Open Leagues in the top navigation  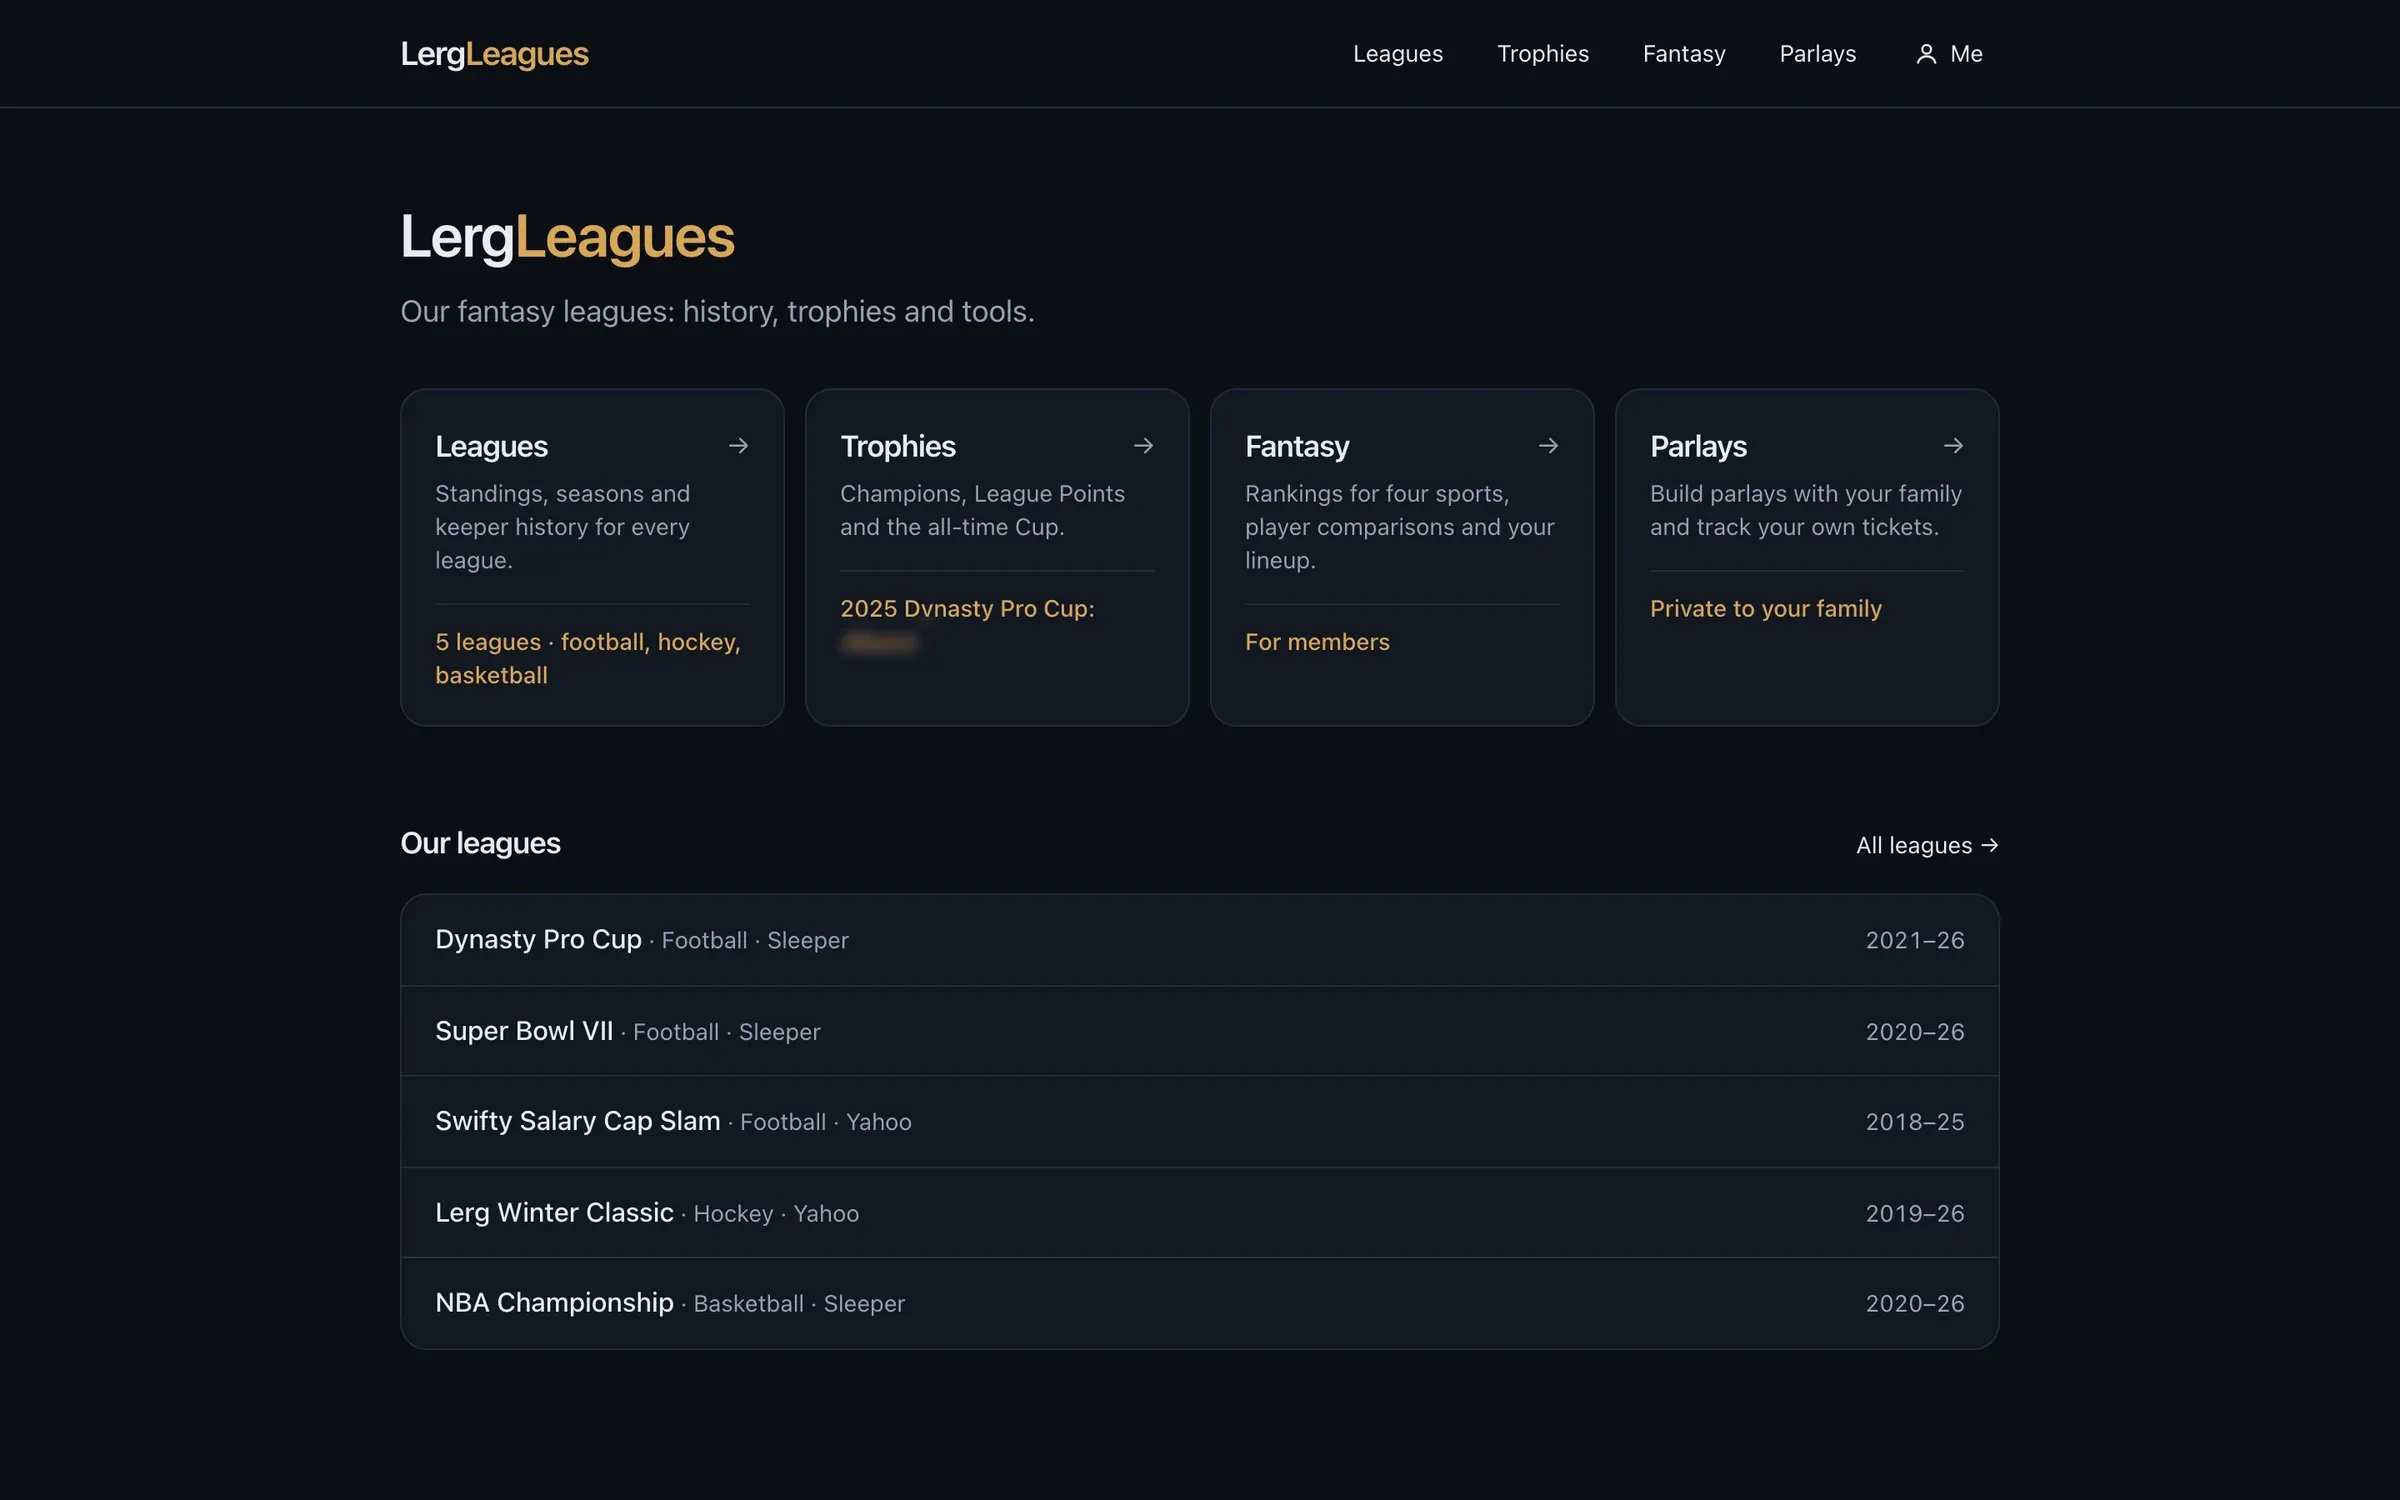click(x=1397, y=54)
